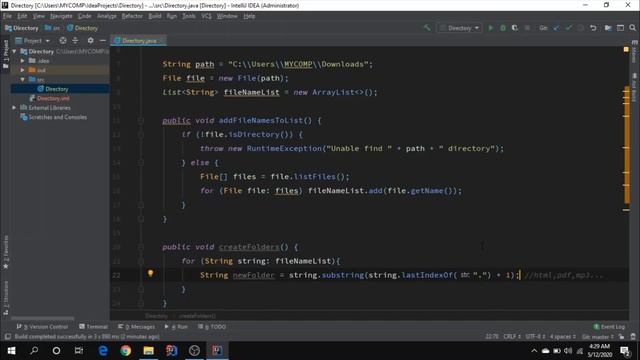Screen dimensions: 640x360
Task: Open the UTF-8 encoding dropdown
Action: 536,337
